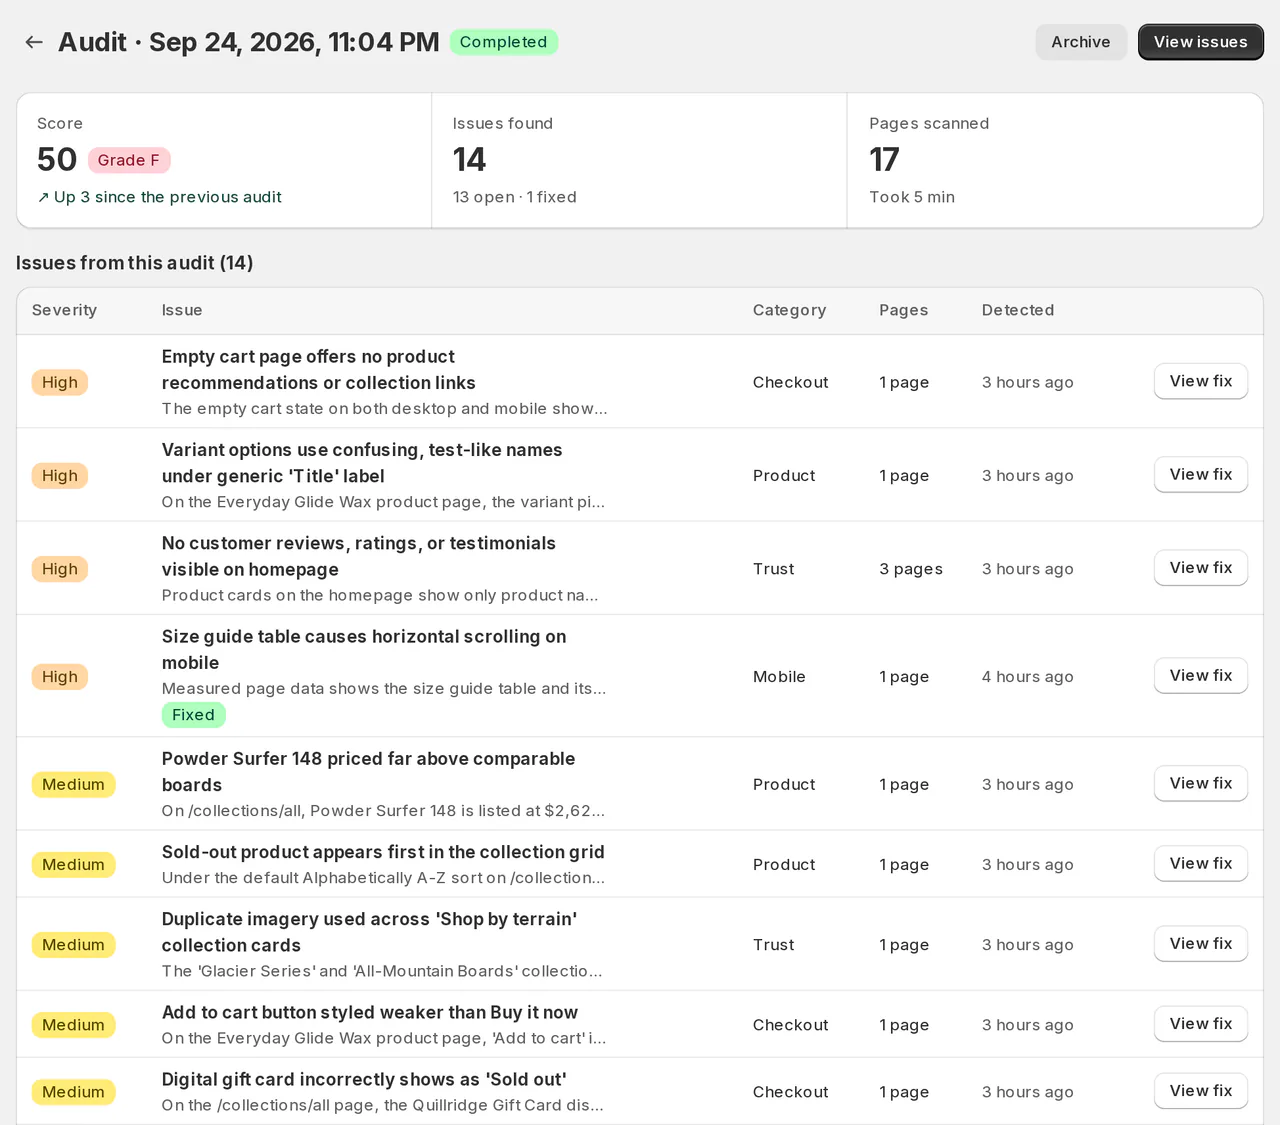
Task: Click the Completed status badge
Action: [503, 42]
